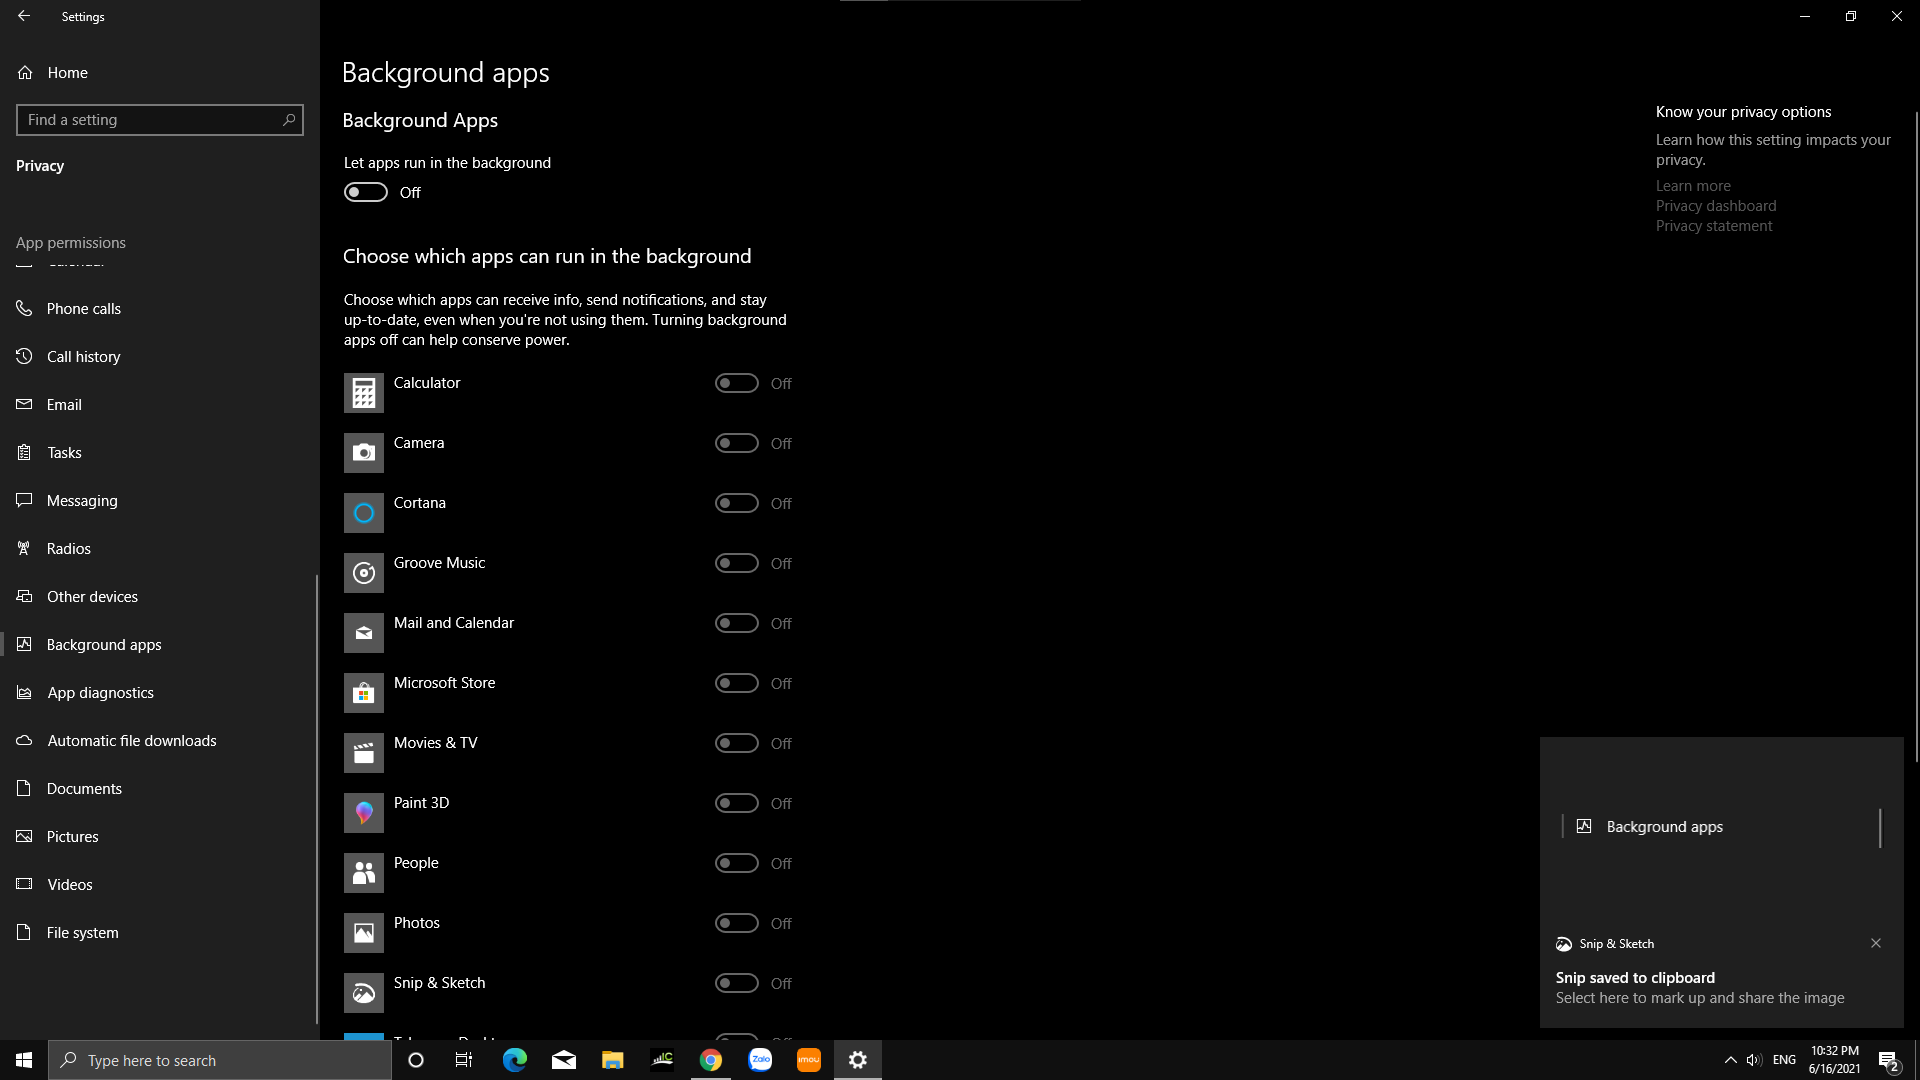Click the Microsoft Store app icon
This screenshot has width=1920, height=1080.
(x=364, y=693)
